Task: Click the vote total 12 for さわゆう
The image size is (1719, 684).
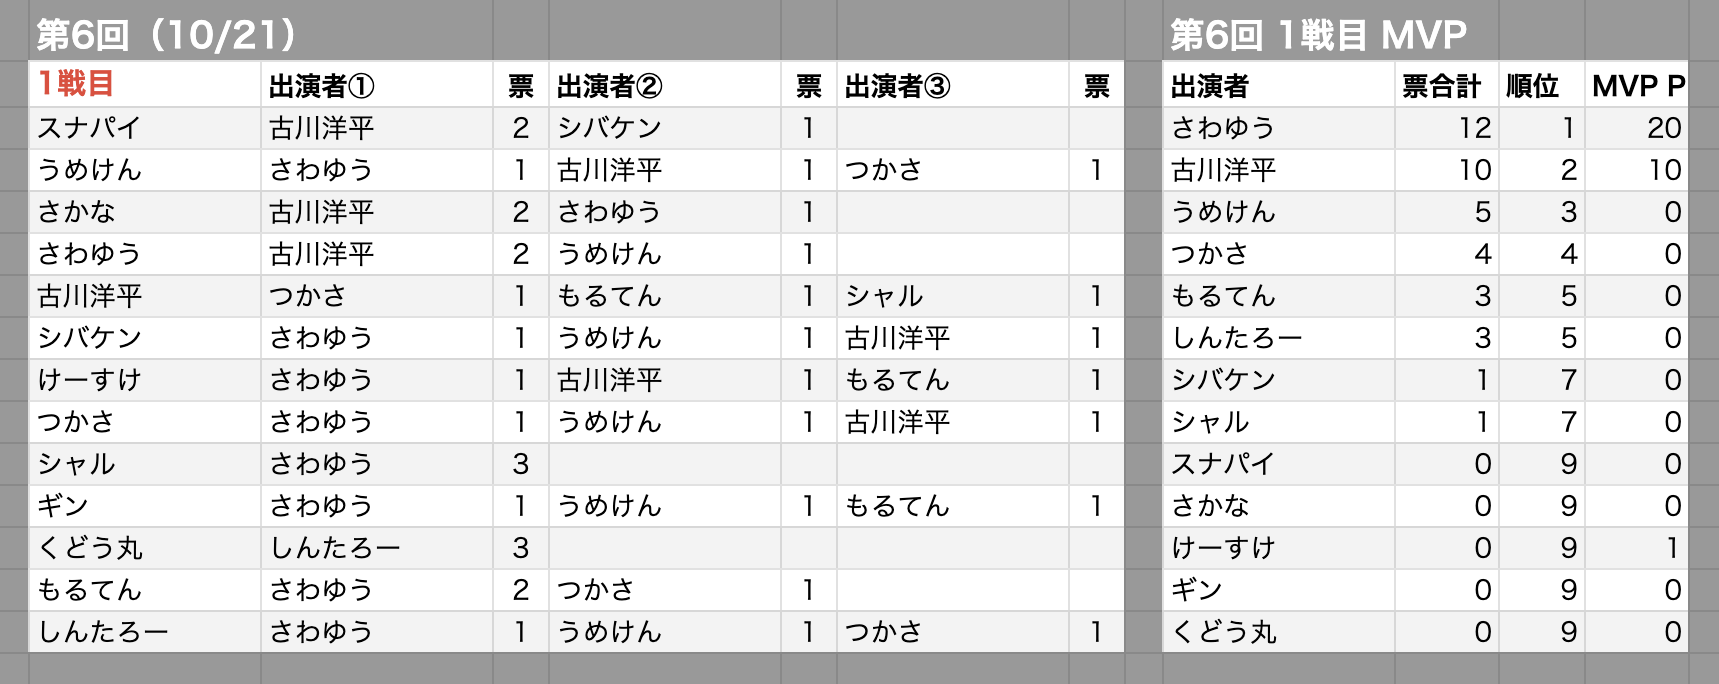Action: click(x=1475, y=128)
